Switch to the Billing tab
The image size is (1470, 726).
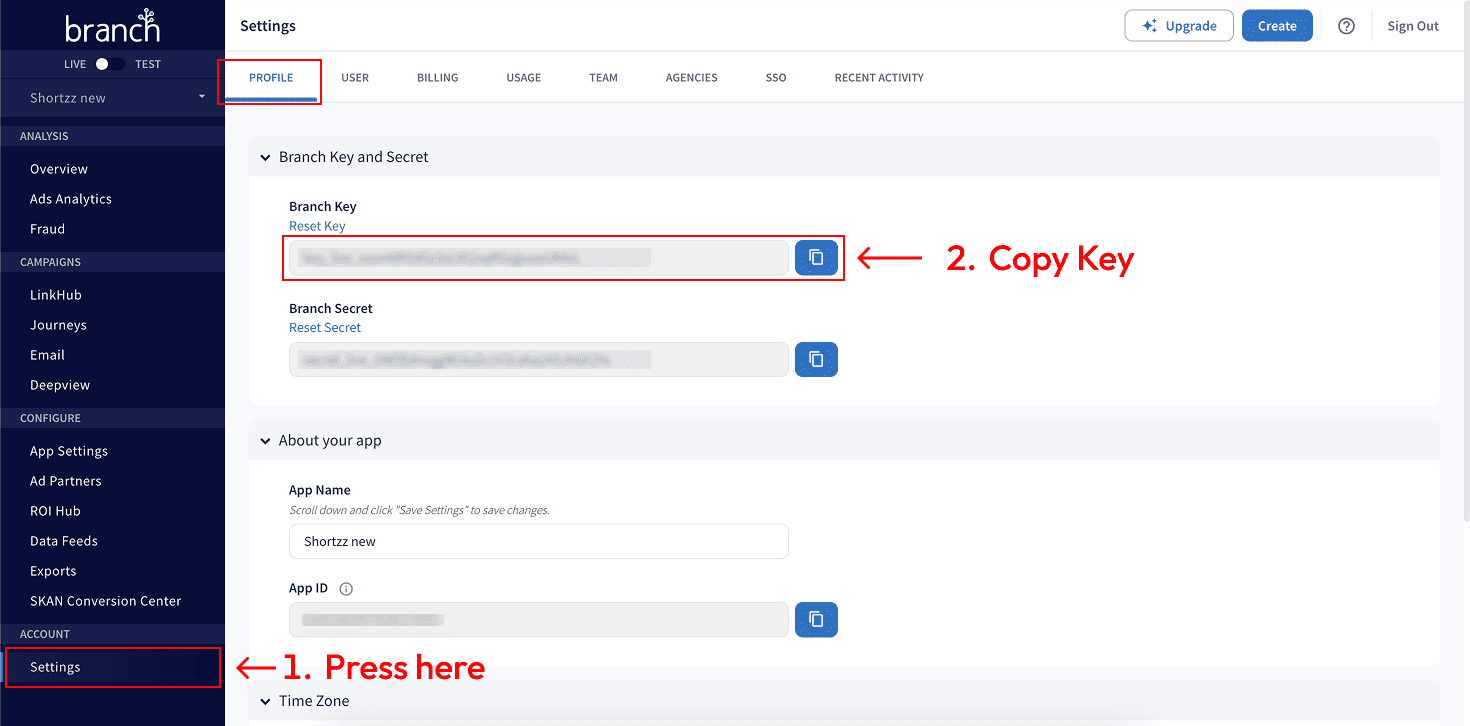click(x=437, y=78)
